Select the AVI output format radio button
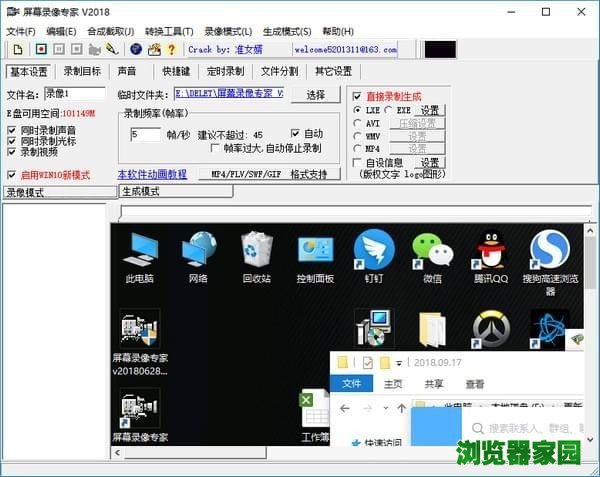Image resolution: width=600 pixels, height=477 pixels. (359, 123)
